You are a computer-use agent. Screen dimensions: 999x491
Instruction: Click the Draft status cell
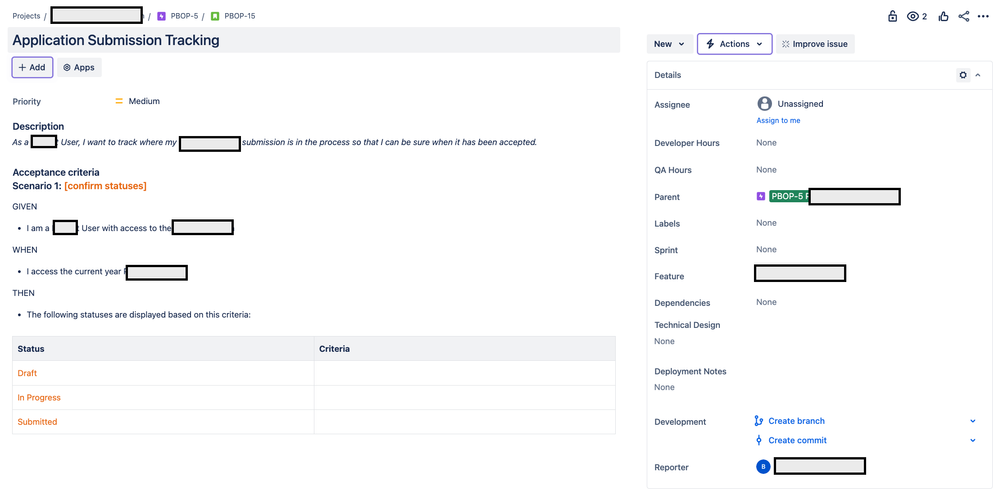click(x=163, y=373)
